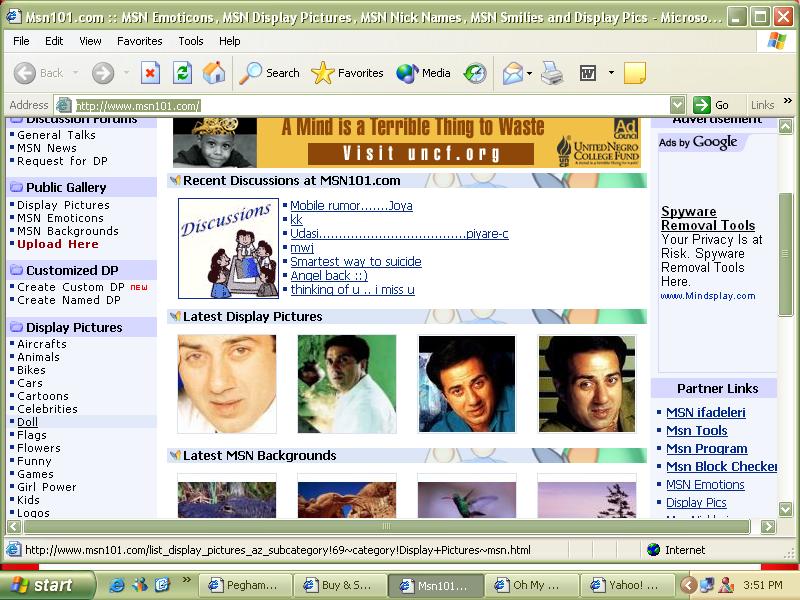Open the Media pane button
Viewport: 800px width, 600px height.
[423, 73]
